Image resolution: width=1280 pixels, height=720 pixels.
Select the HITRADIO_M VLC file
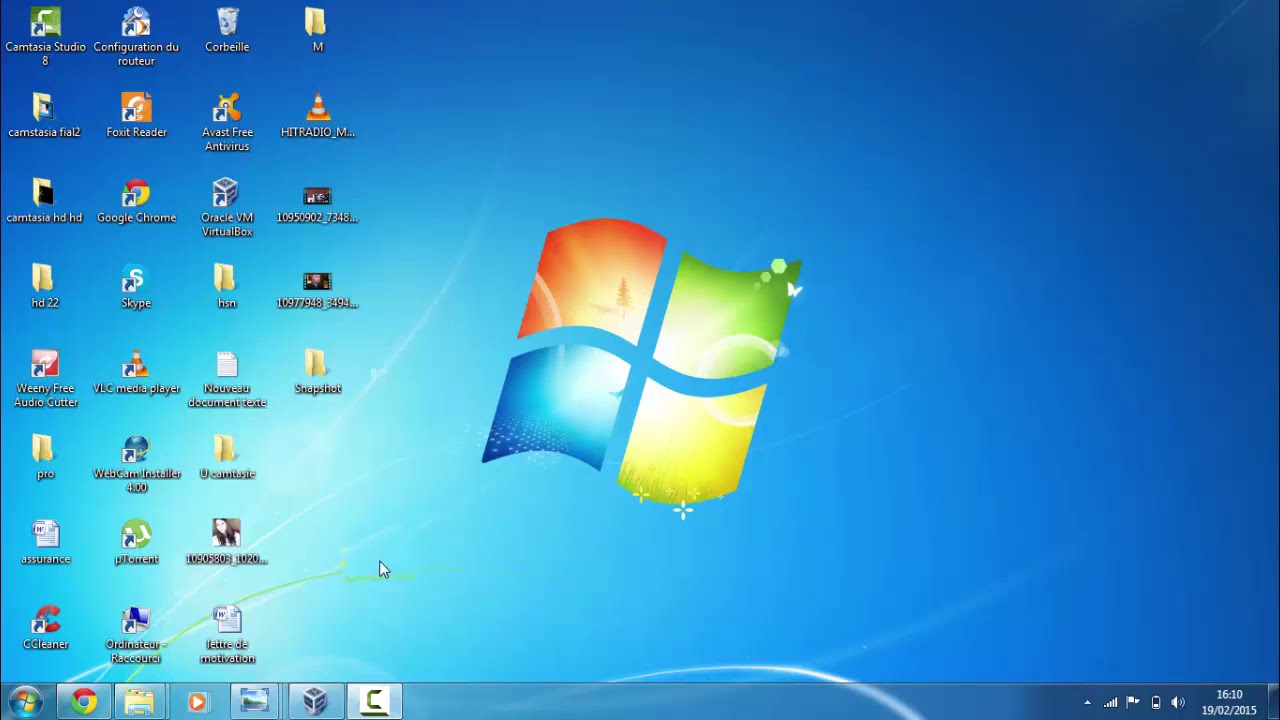tap(317, 115)
